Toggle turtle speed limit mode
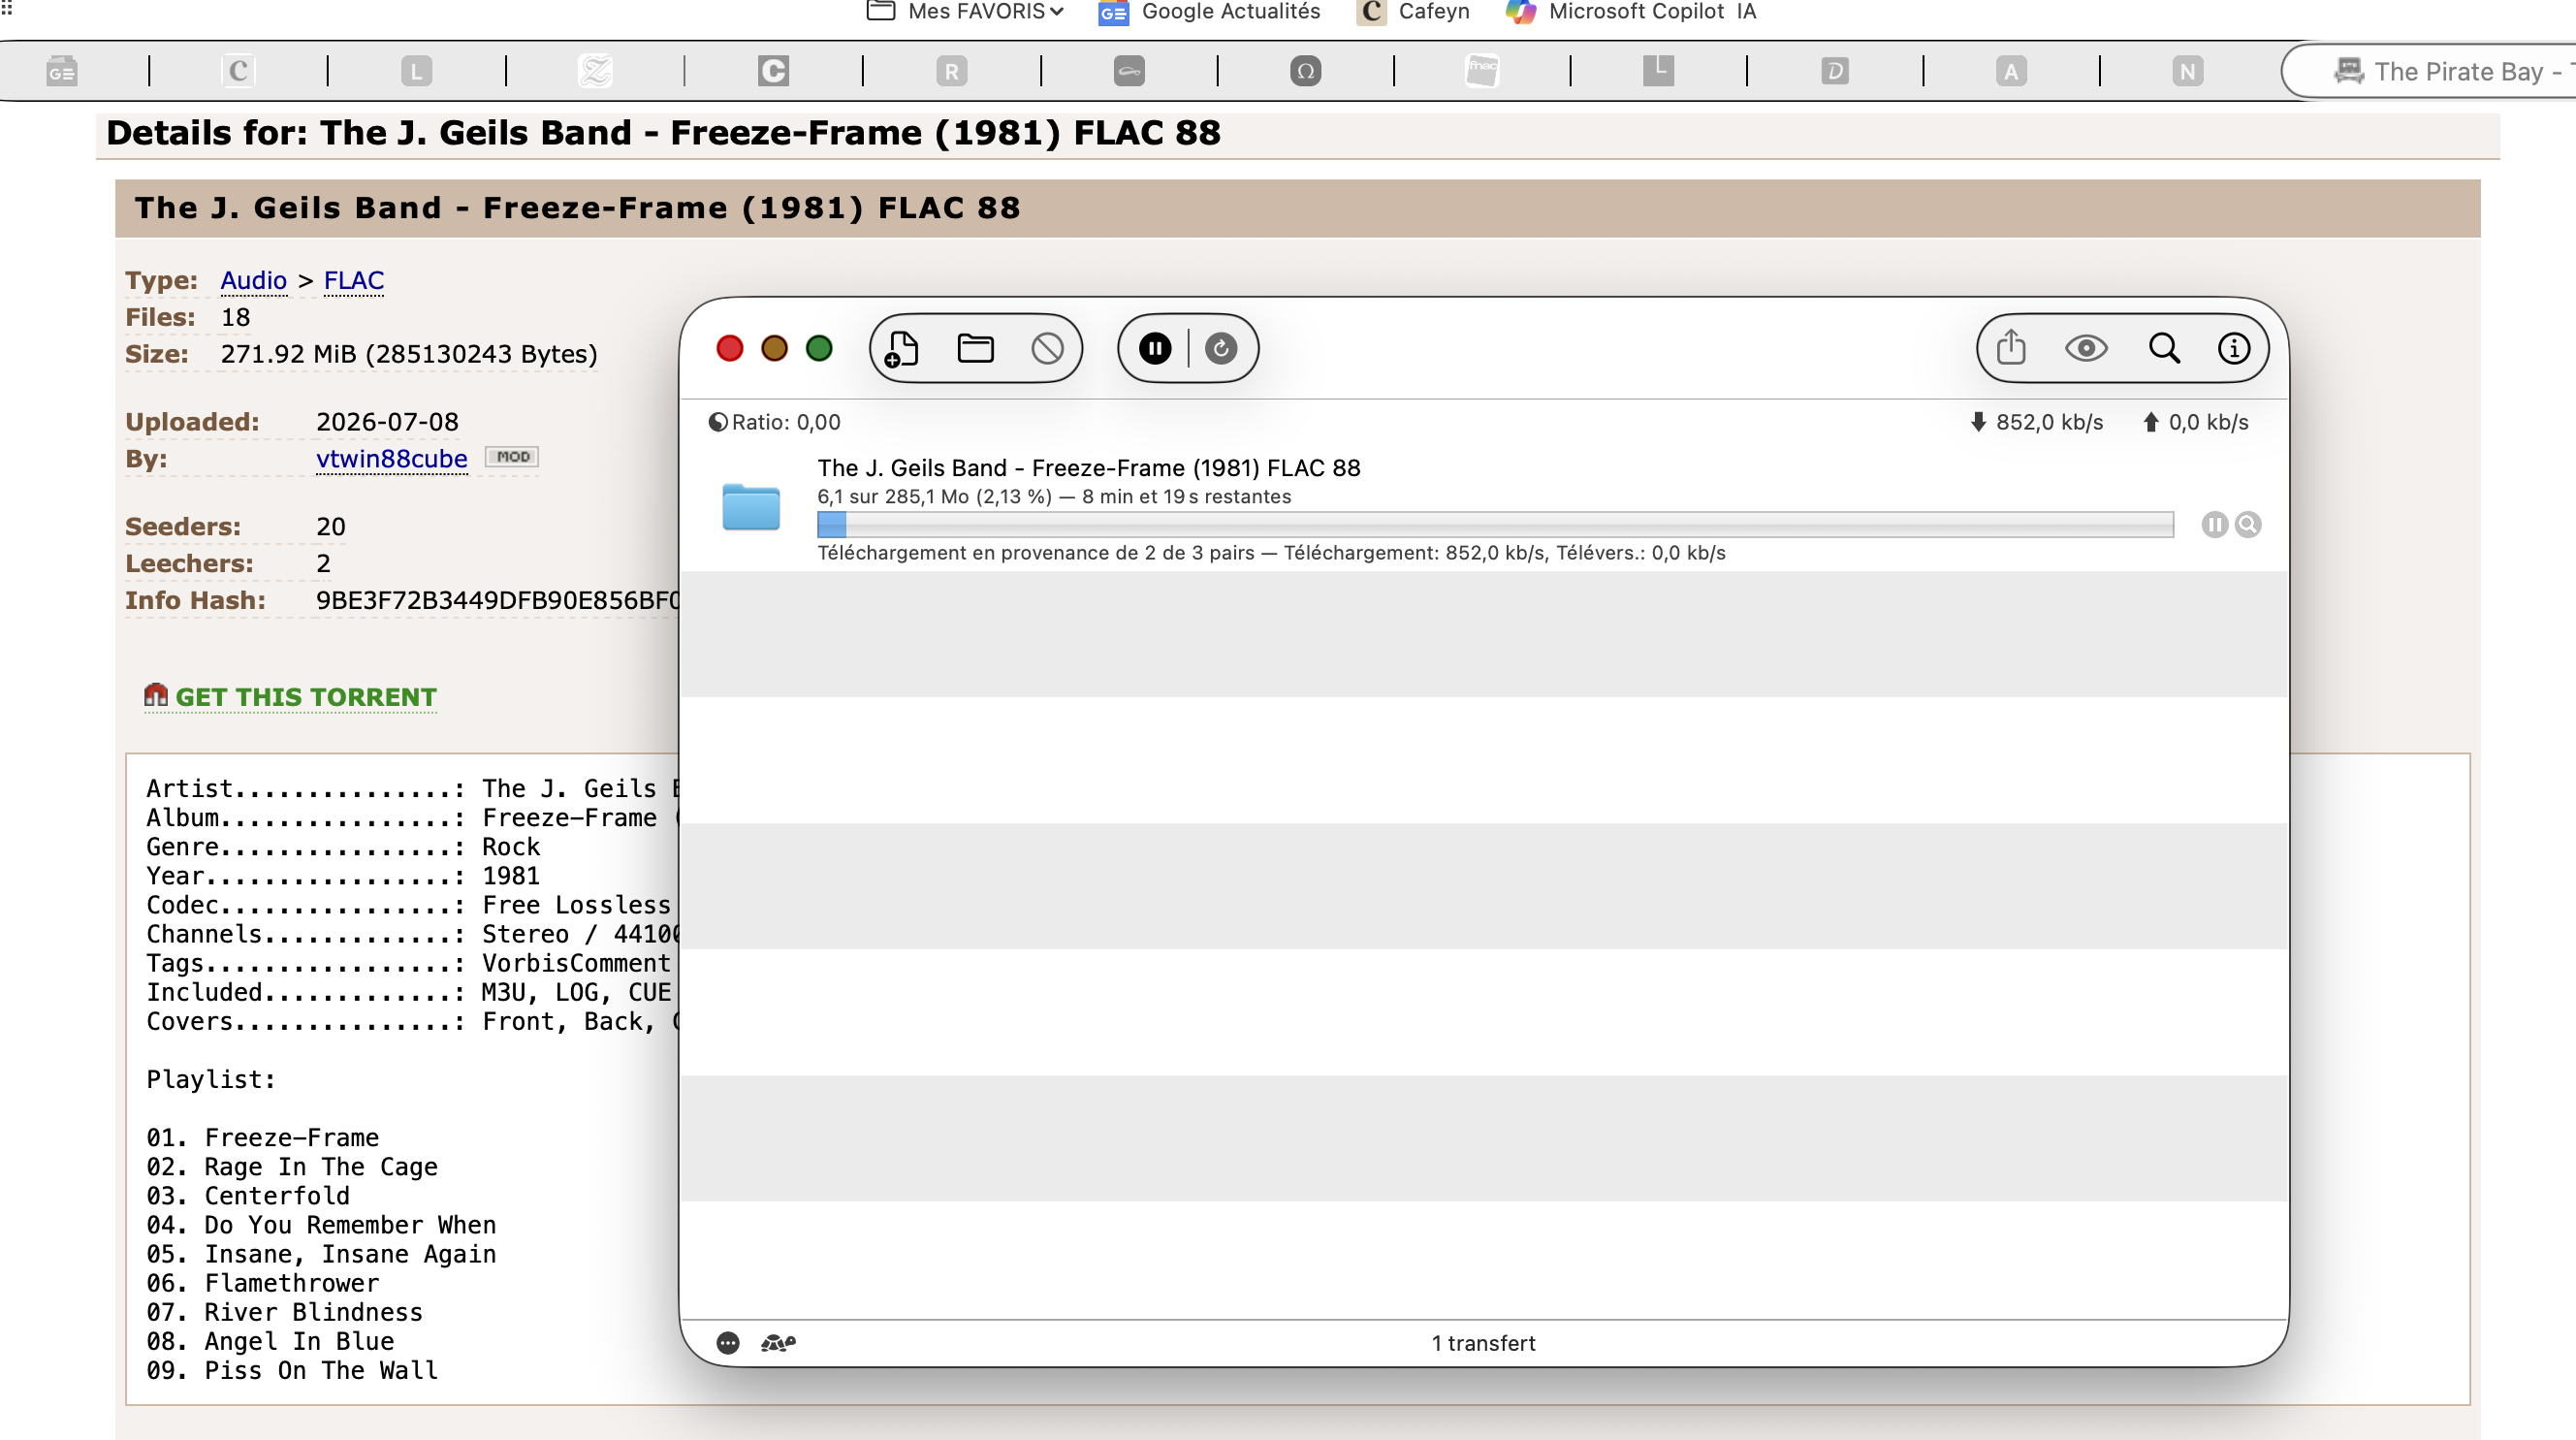This screenshot has height=1440, width=2576. coord(778,1343)
